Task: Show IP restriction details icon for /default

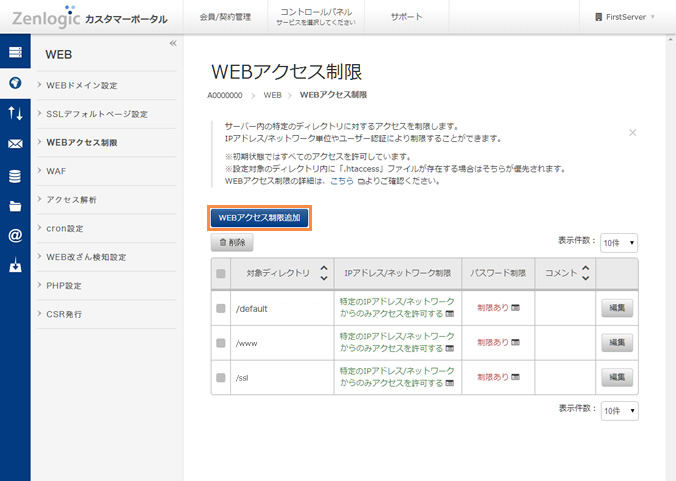Action: (450, 314)
